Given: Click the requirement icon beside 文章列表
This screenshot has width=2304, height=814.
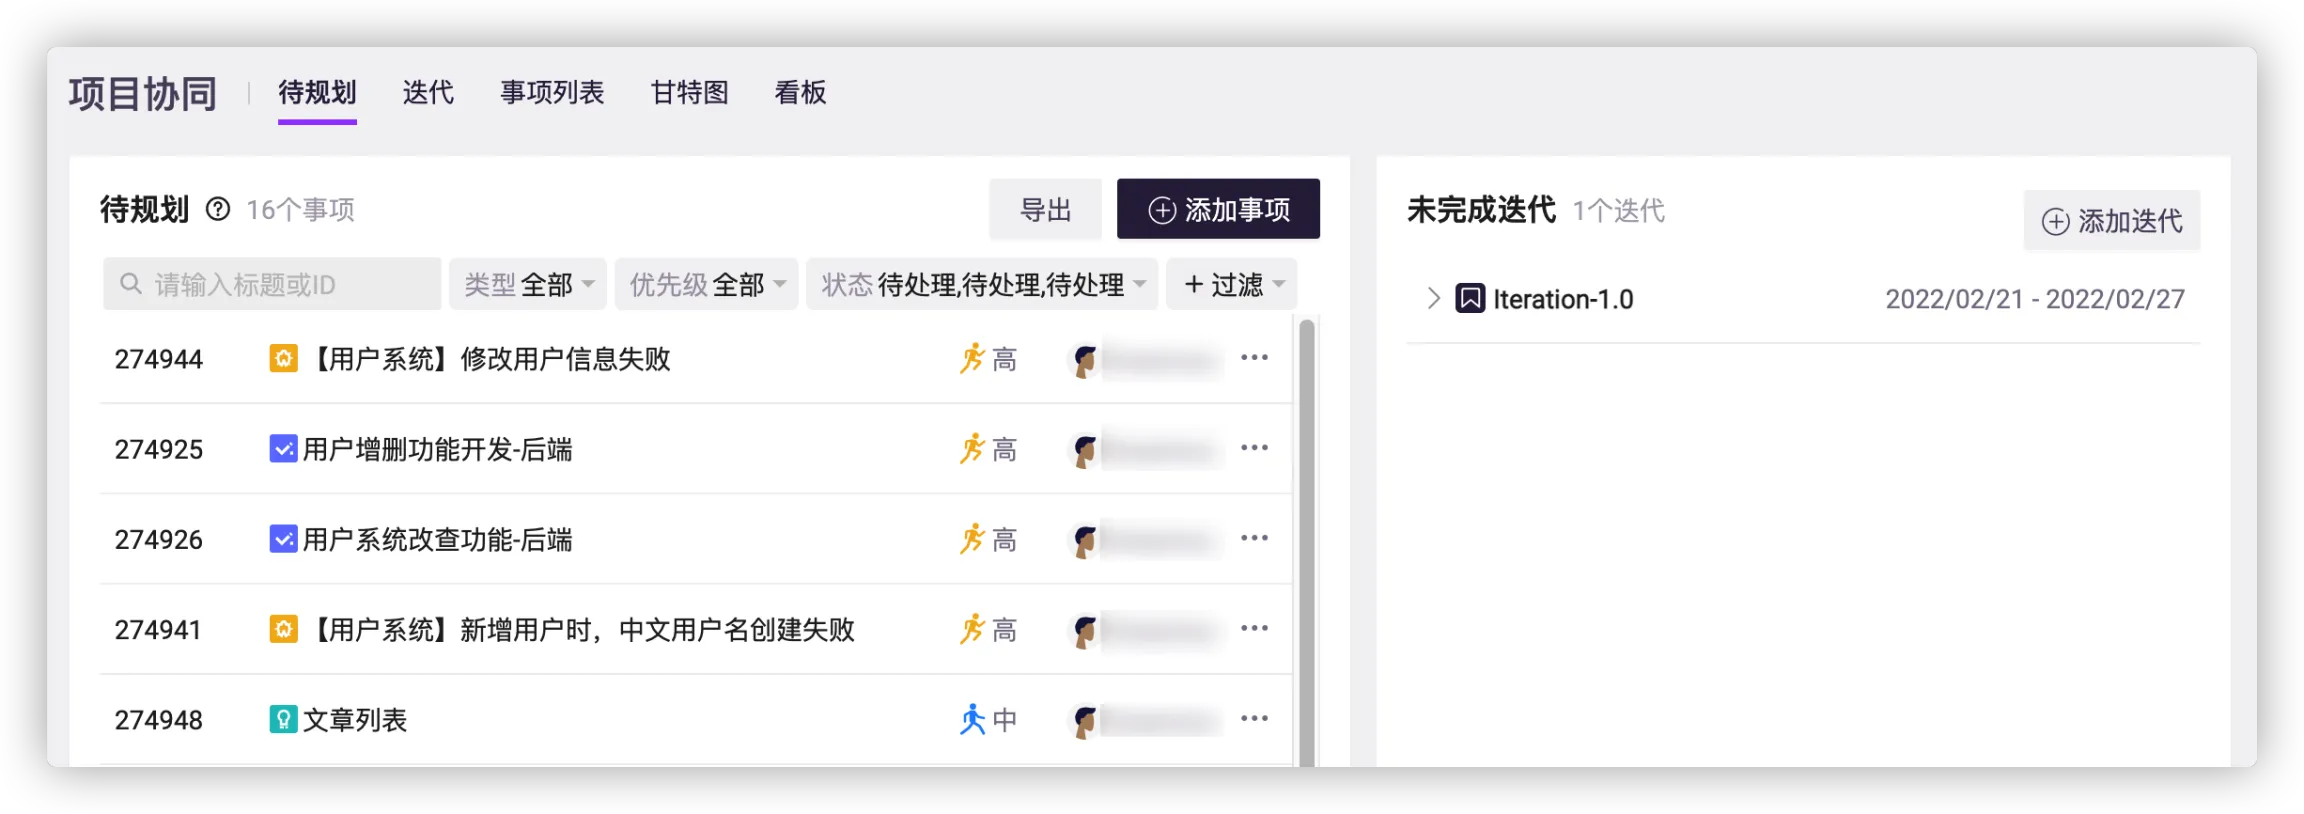Looking at the screenshot, I should (283, 719).
